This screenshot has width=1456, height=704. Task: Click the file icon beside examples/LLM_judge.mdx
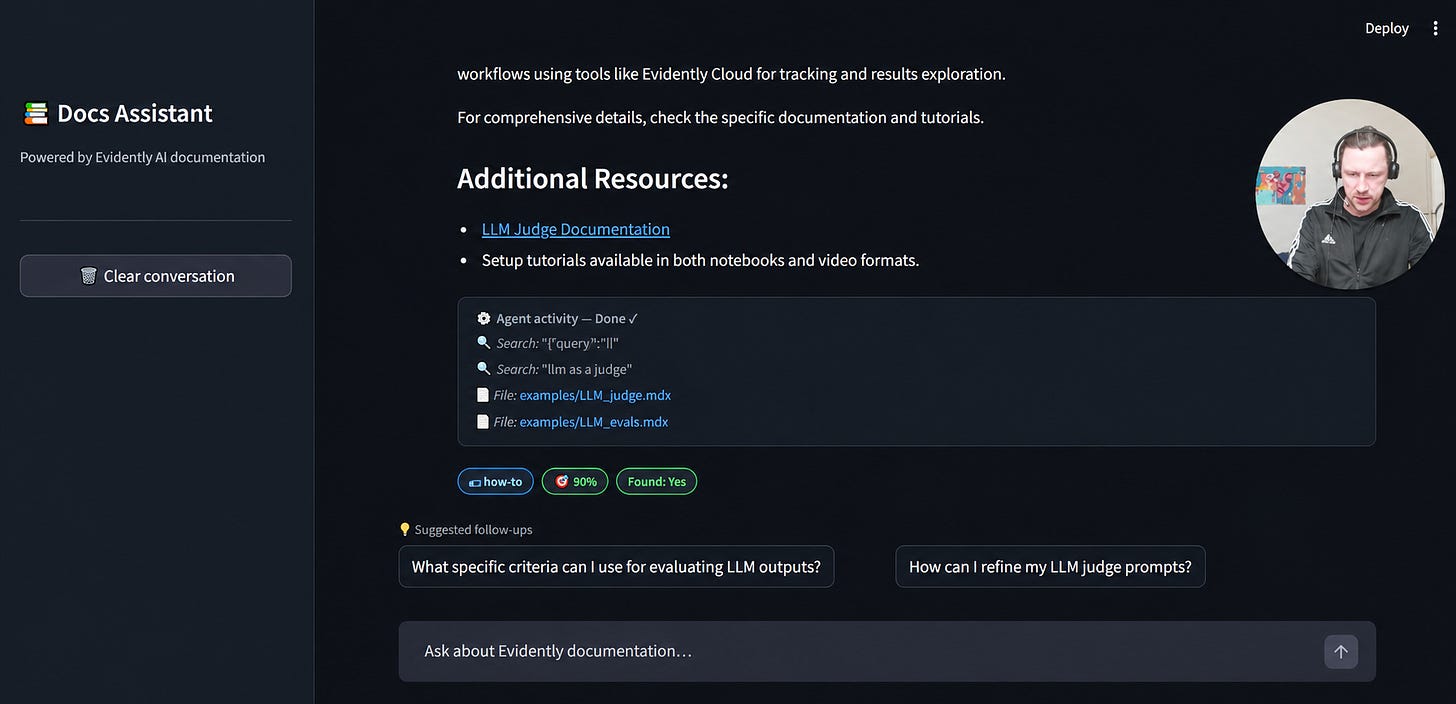tap(484, 395)
